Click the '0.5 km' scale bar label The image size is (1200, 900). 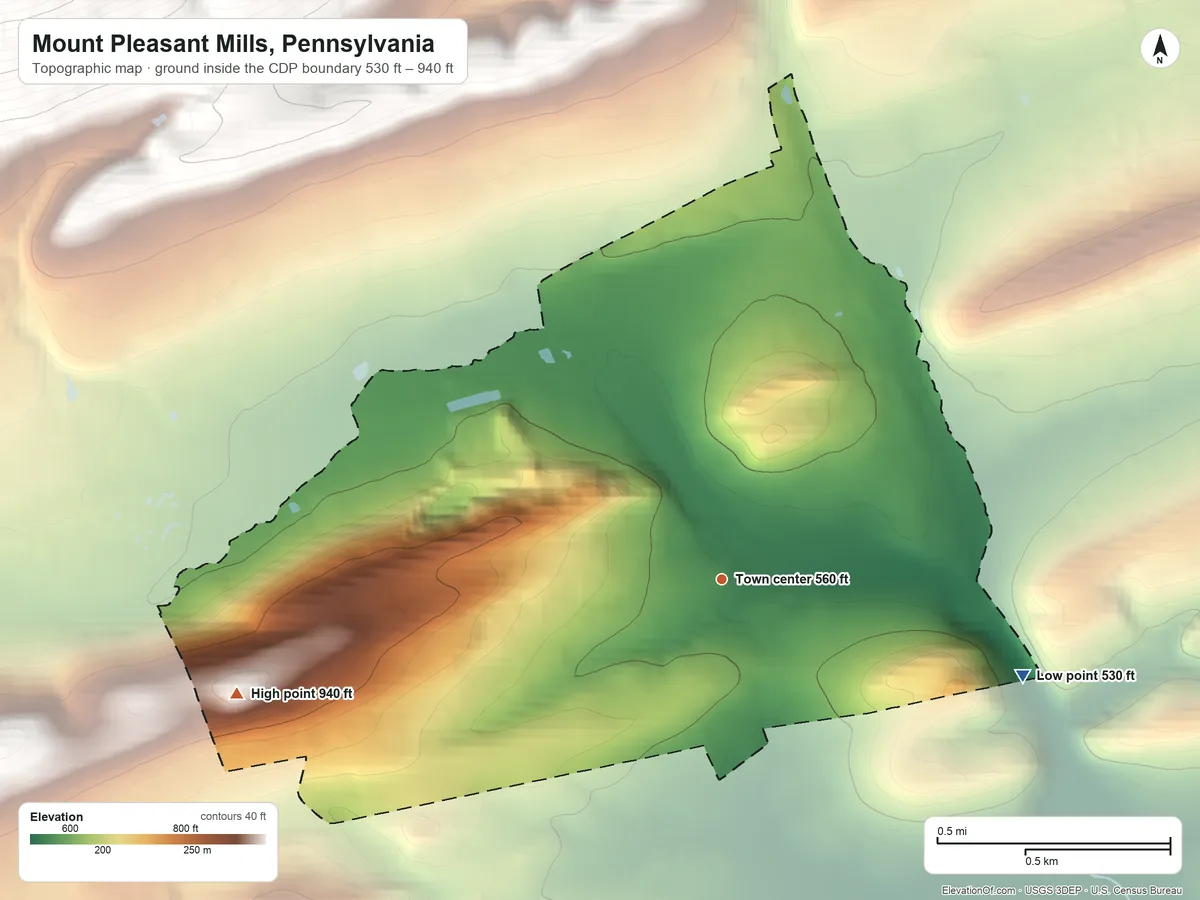tap(1042, 861)
